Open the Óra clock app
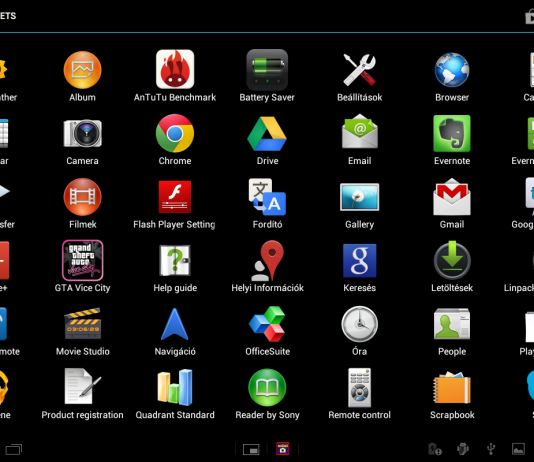This screenshot has width=534, height=462. pyautogui.click(x=360, y=324)
